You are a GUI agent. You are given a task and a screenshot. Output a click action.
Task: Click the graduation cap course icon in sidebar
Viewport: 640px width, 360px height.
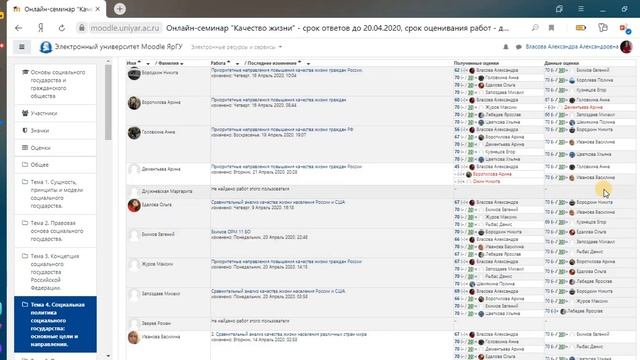(x=25, y=72)
